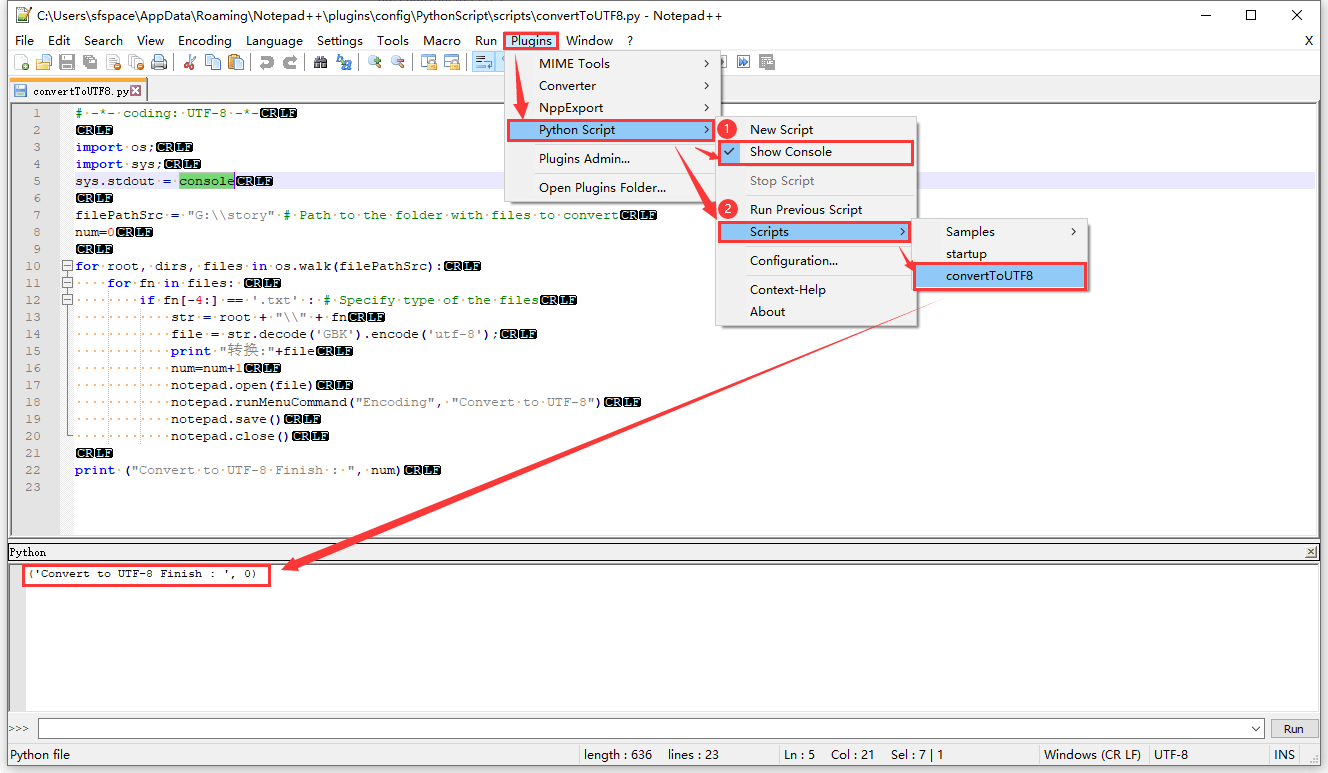The height and width of the screenshot is (773, 1328).
Task: Click Windows (CR LF) in status bar
Action: click(x=1093, y=755)
